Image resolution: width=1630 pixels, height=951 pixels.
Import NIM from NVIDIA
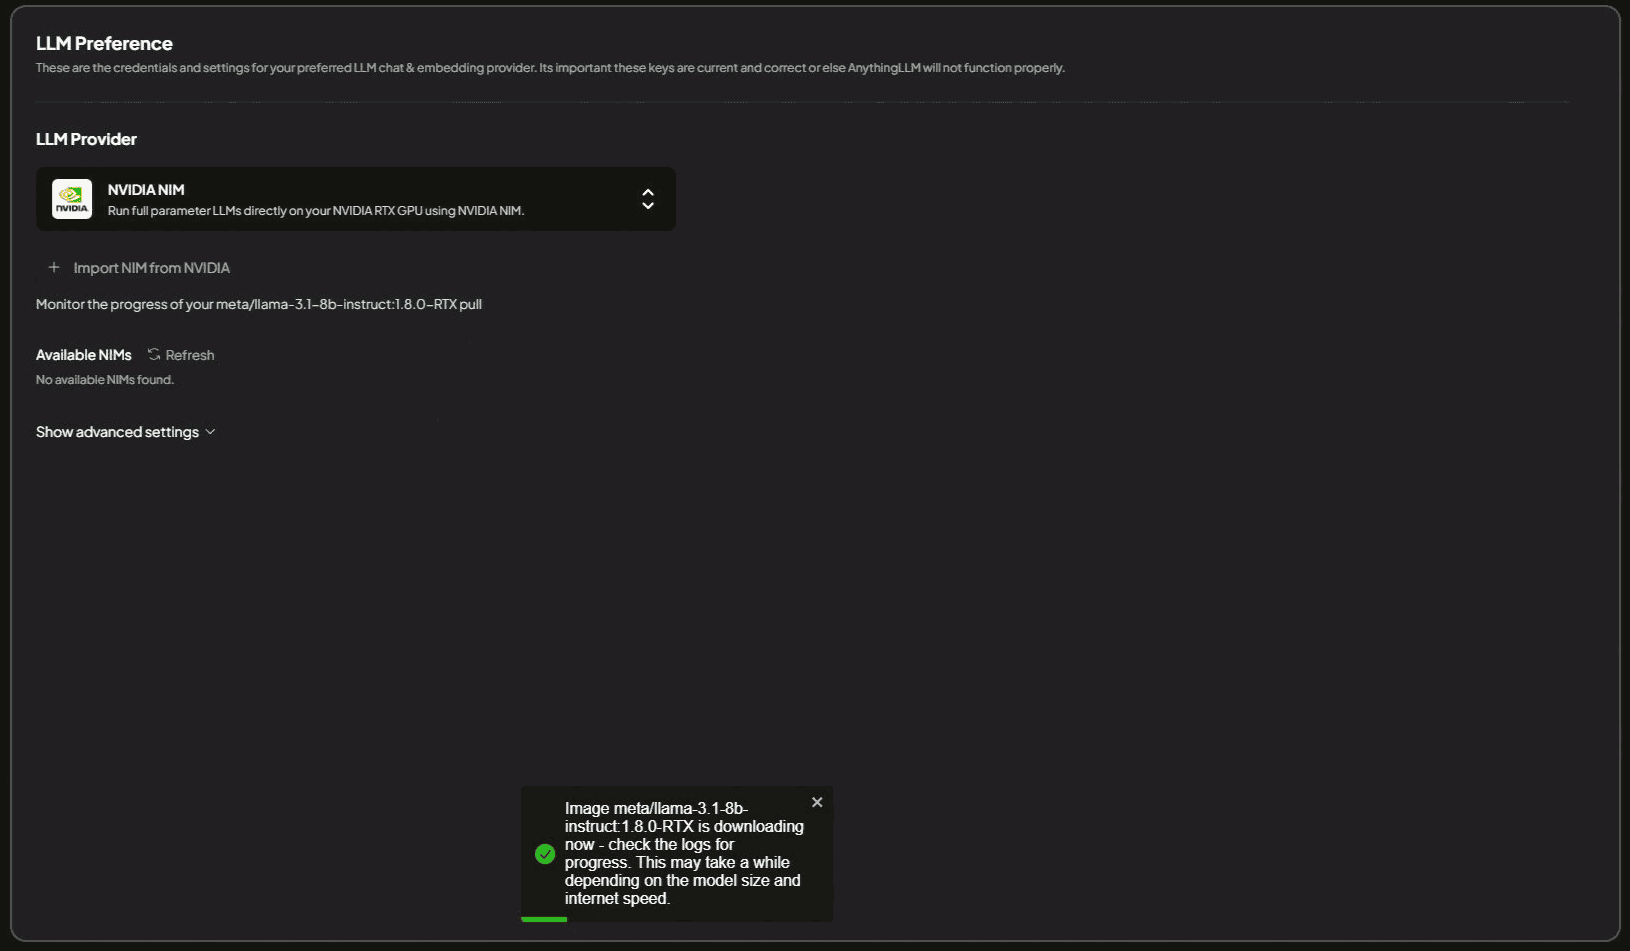click(x=151, y=268)
